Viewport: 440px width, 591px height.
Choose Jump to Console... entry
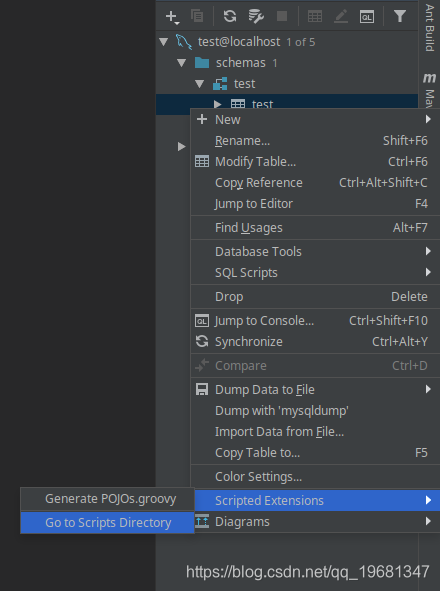315,321
